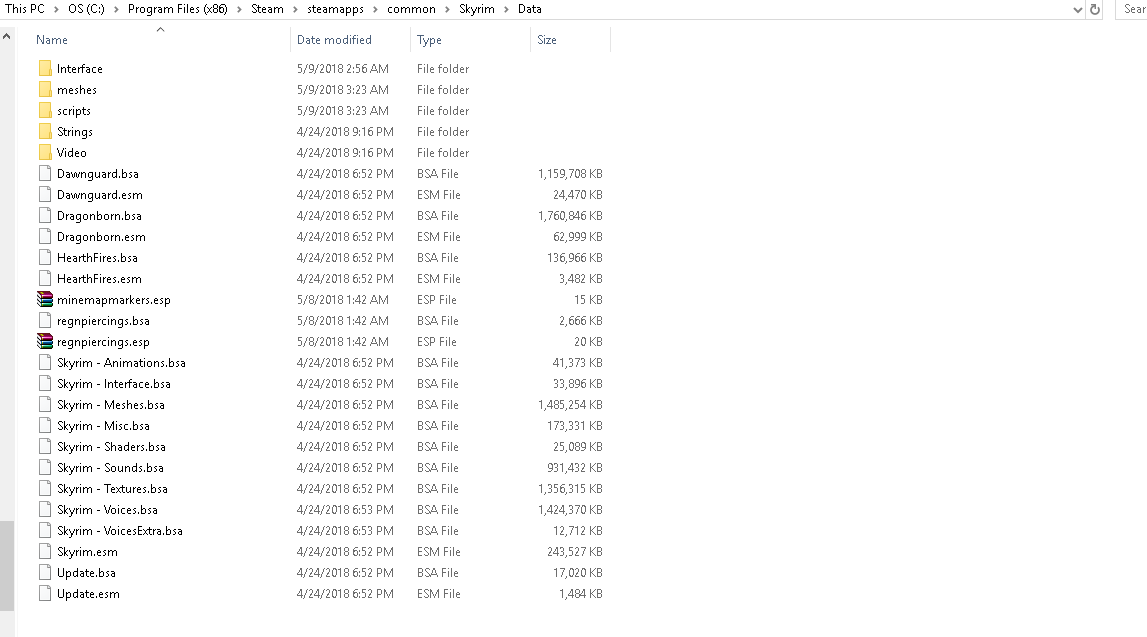Click the 1,484 KB size of Update.esm
Viewport: 1147px width, 637px height.
click(x=581, y=594)
